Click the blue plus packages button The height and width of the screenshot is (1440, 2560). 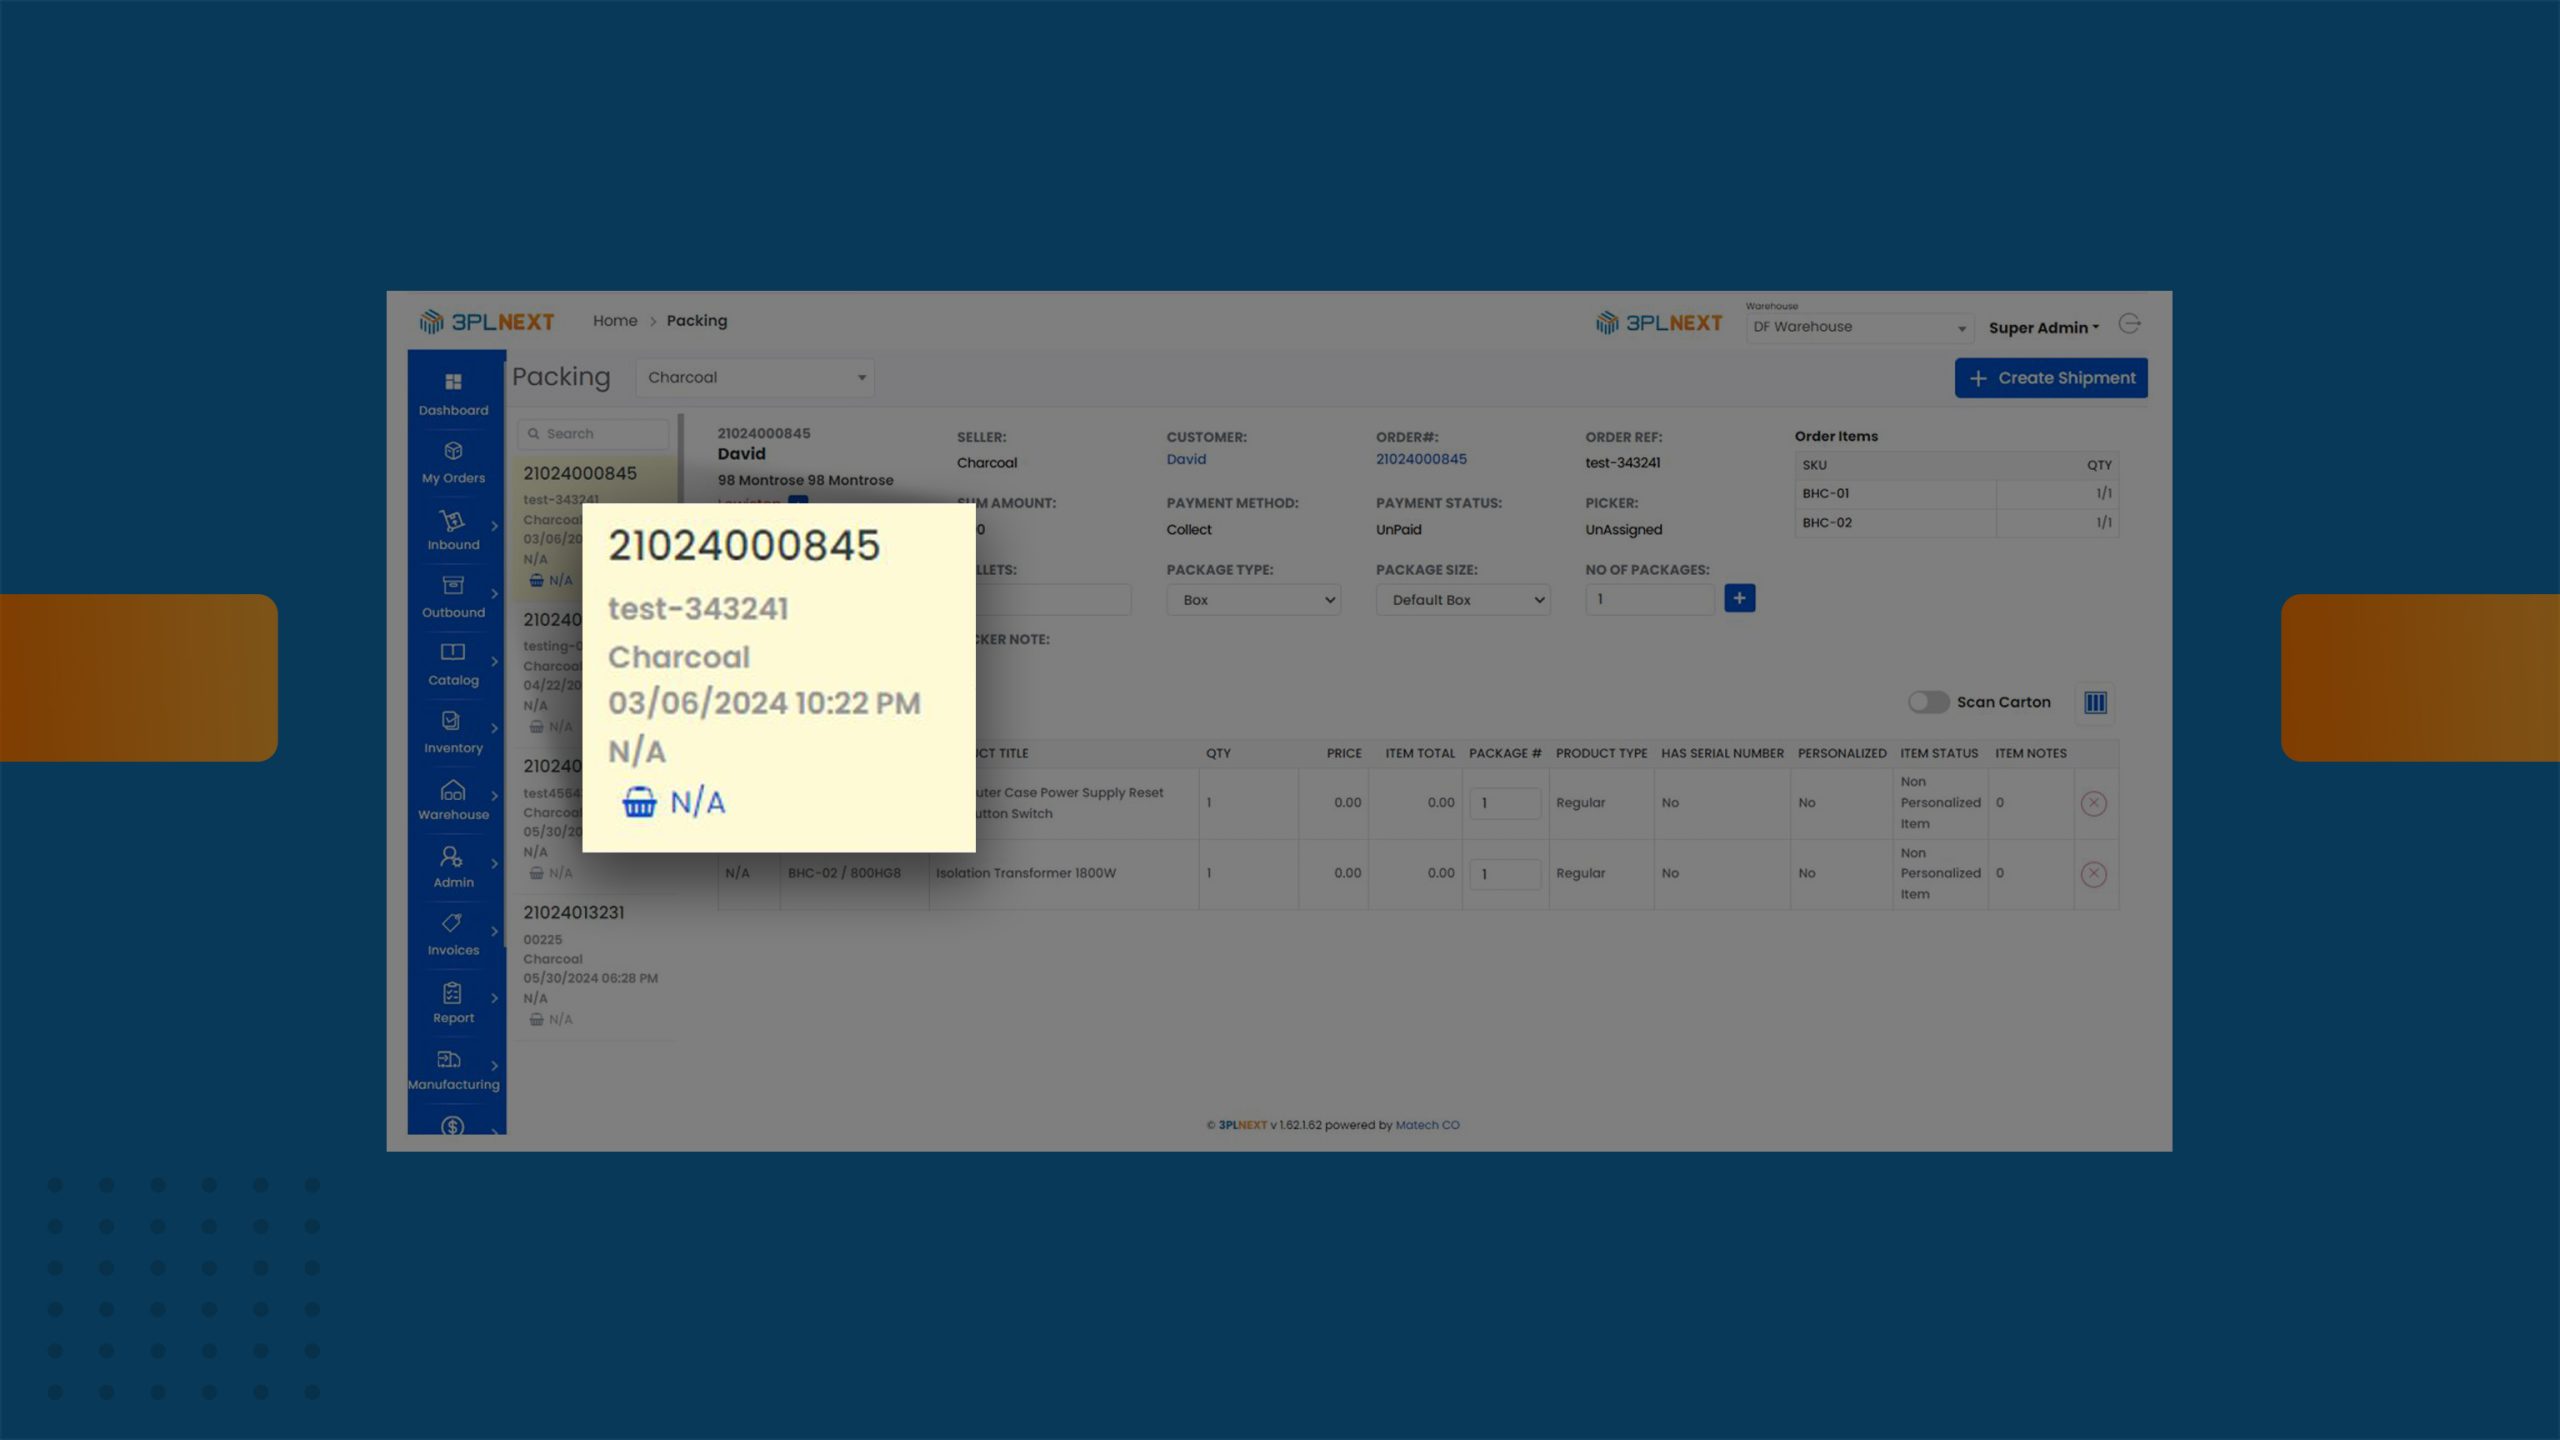(x=1739, y=598)
